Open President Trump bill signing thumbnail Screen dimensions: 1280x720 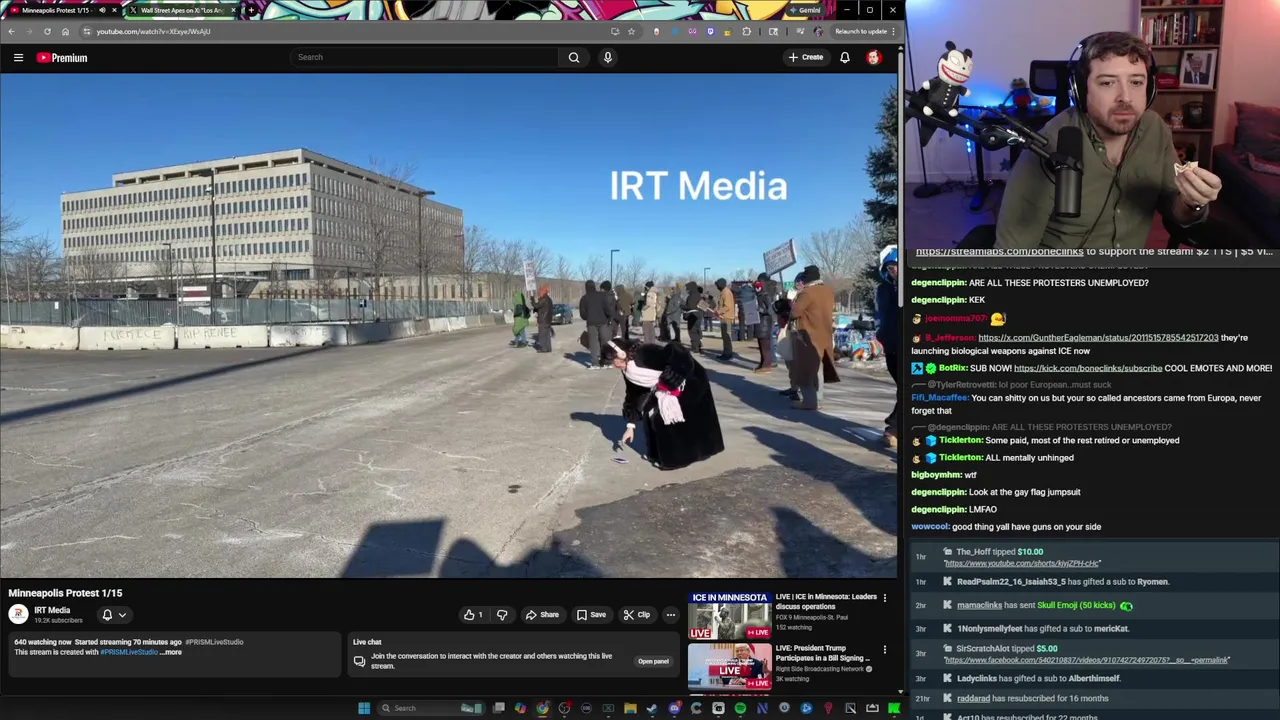click(x=730, y=666)
